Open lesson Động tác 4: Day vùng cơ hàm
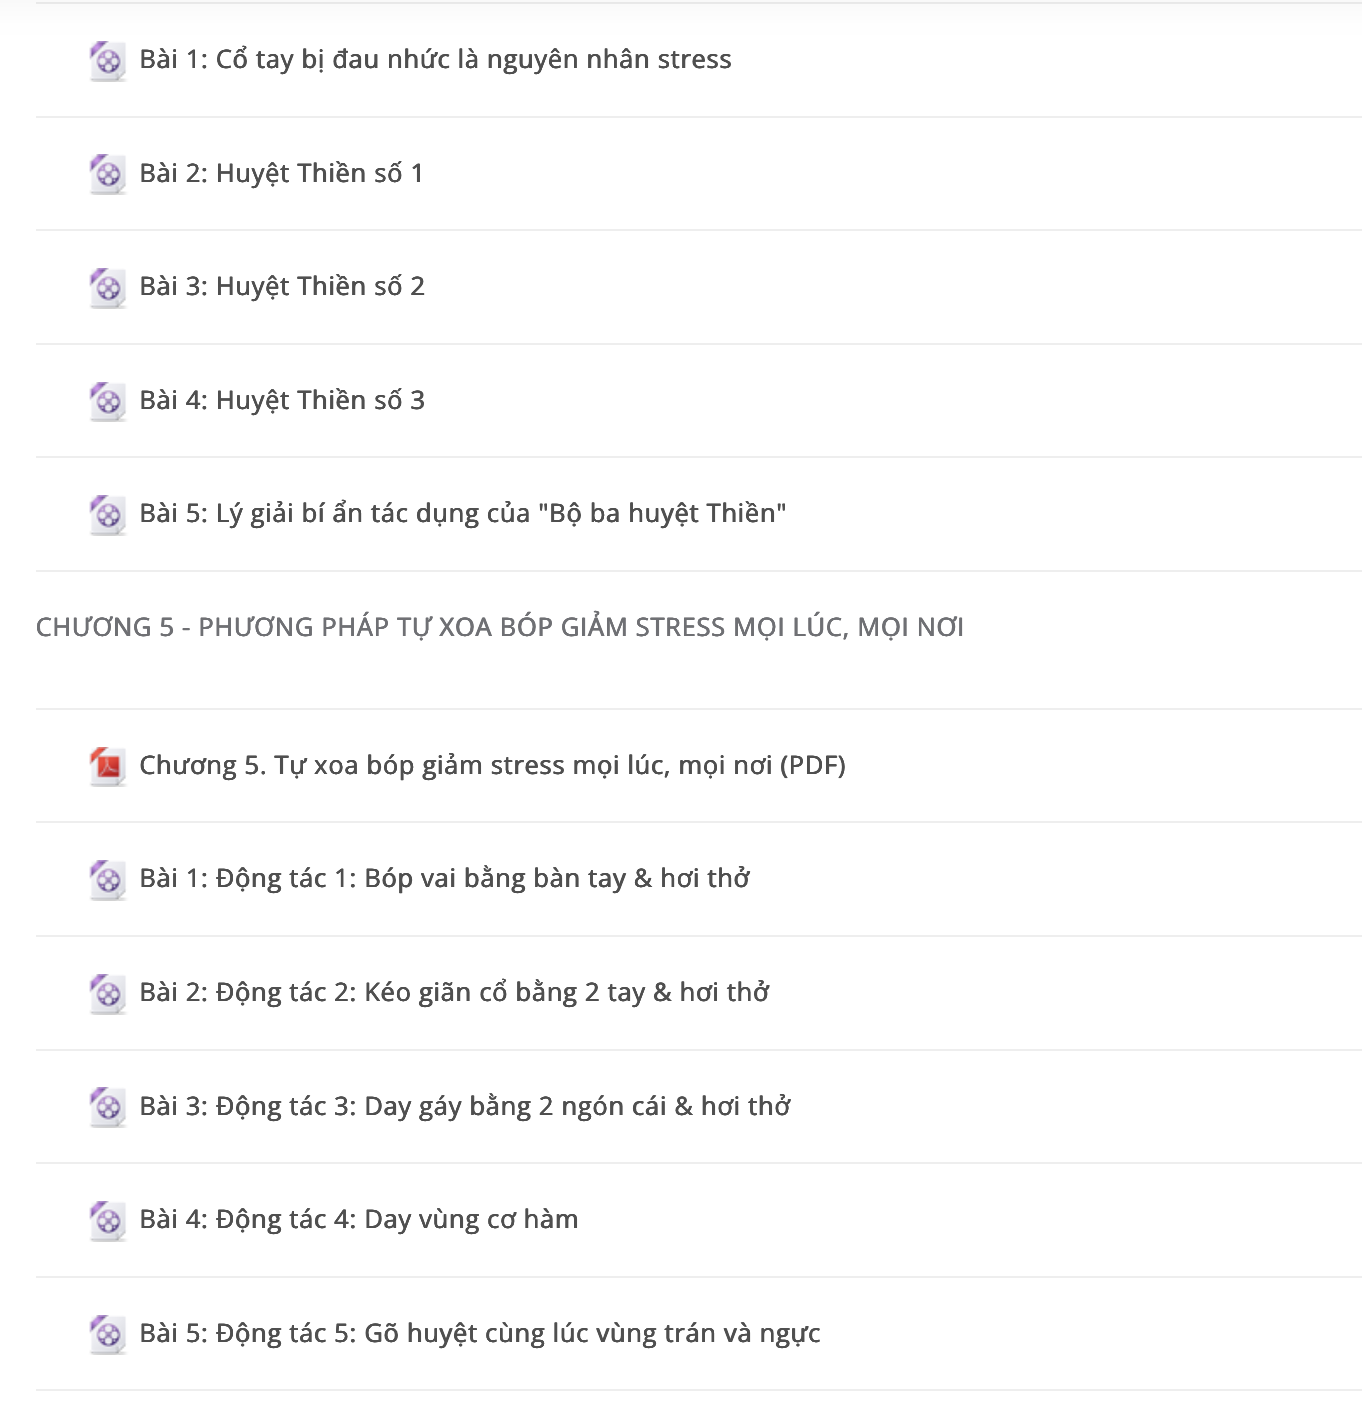 click(x=359, y=1220)
